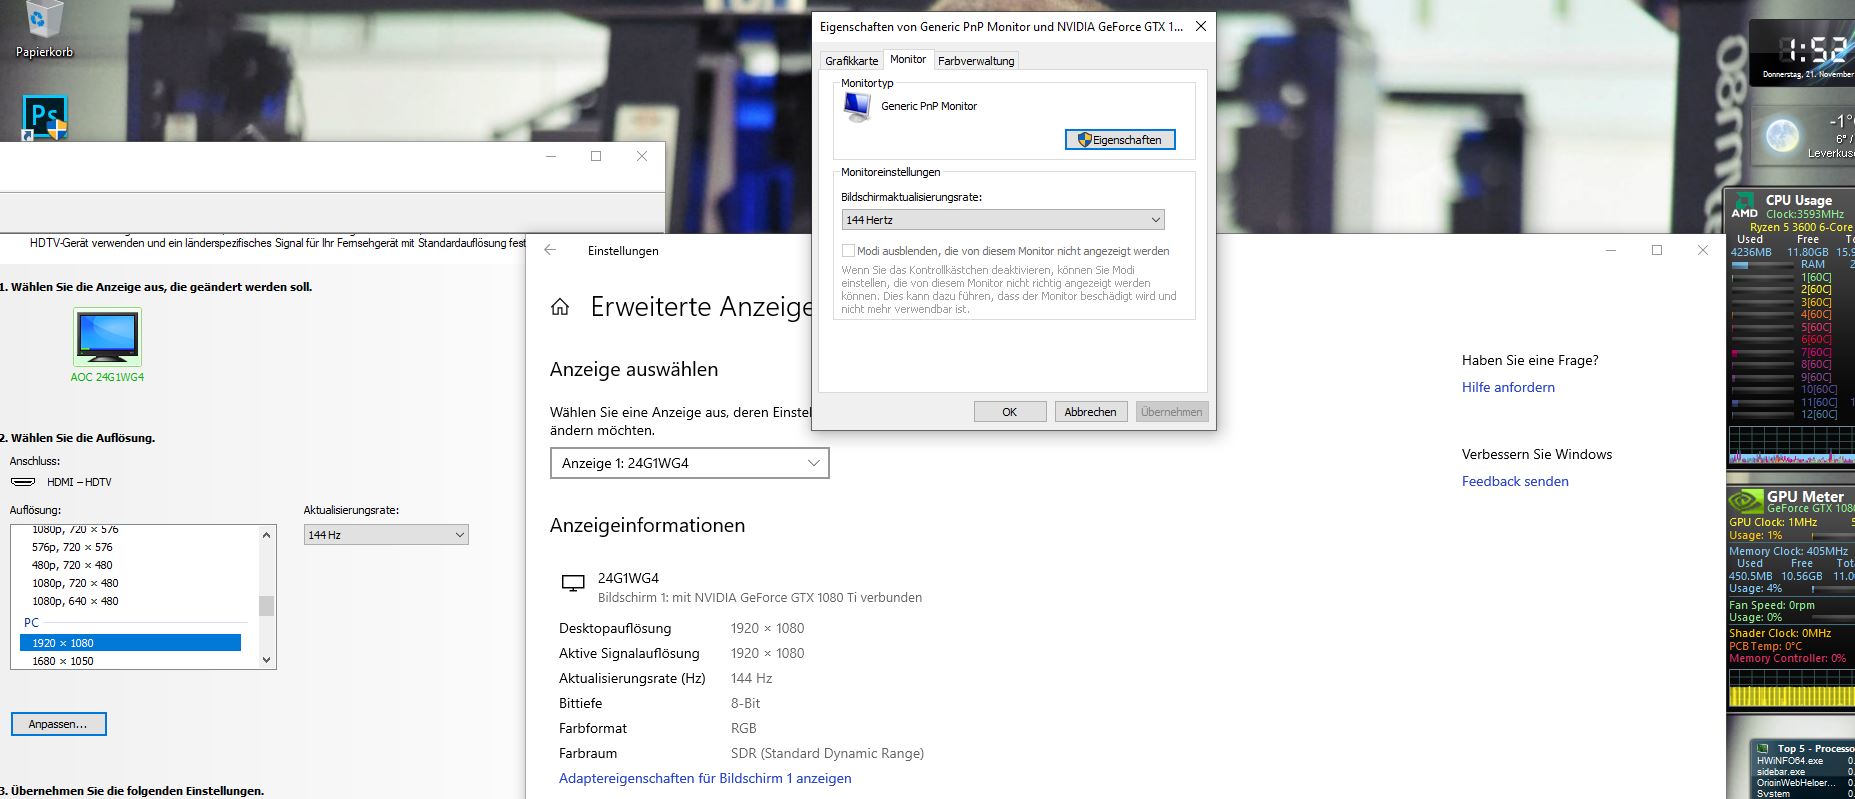The height and width of the screenshot is (799, 1855).
Task: Click the resolution list scroll-down arrow
Action: click(266, 660)
